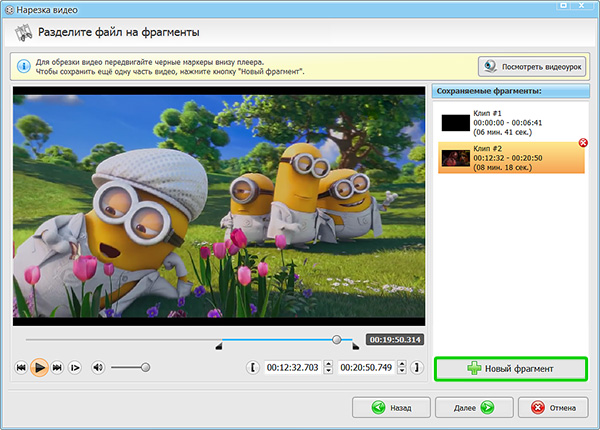
Task: Click the start time field 00:12:32.703
Action: pyautogui.click(x=293, y=368)
